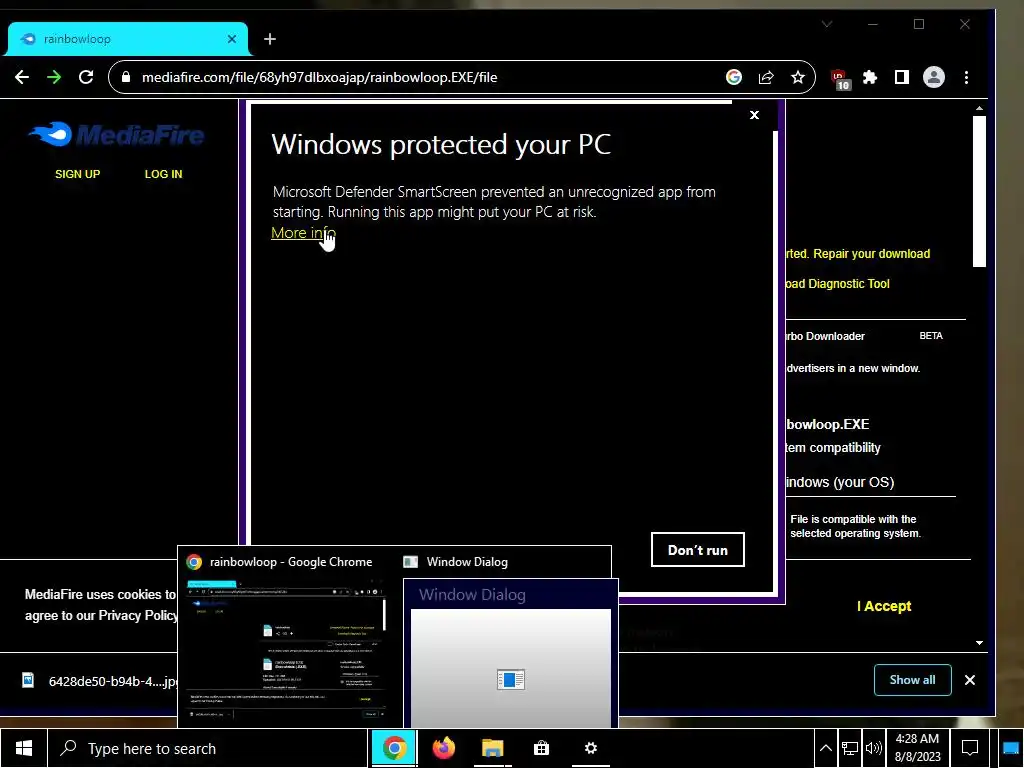Click the page scrollbar down arrow
Image resolution: width=1024 pixels, height=768 pixels.
(979, 643)
